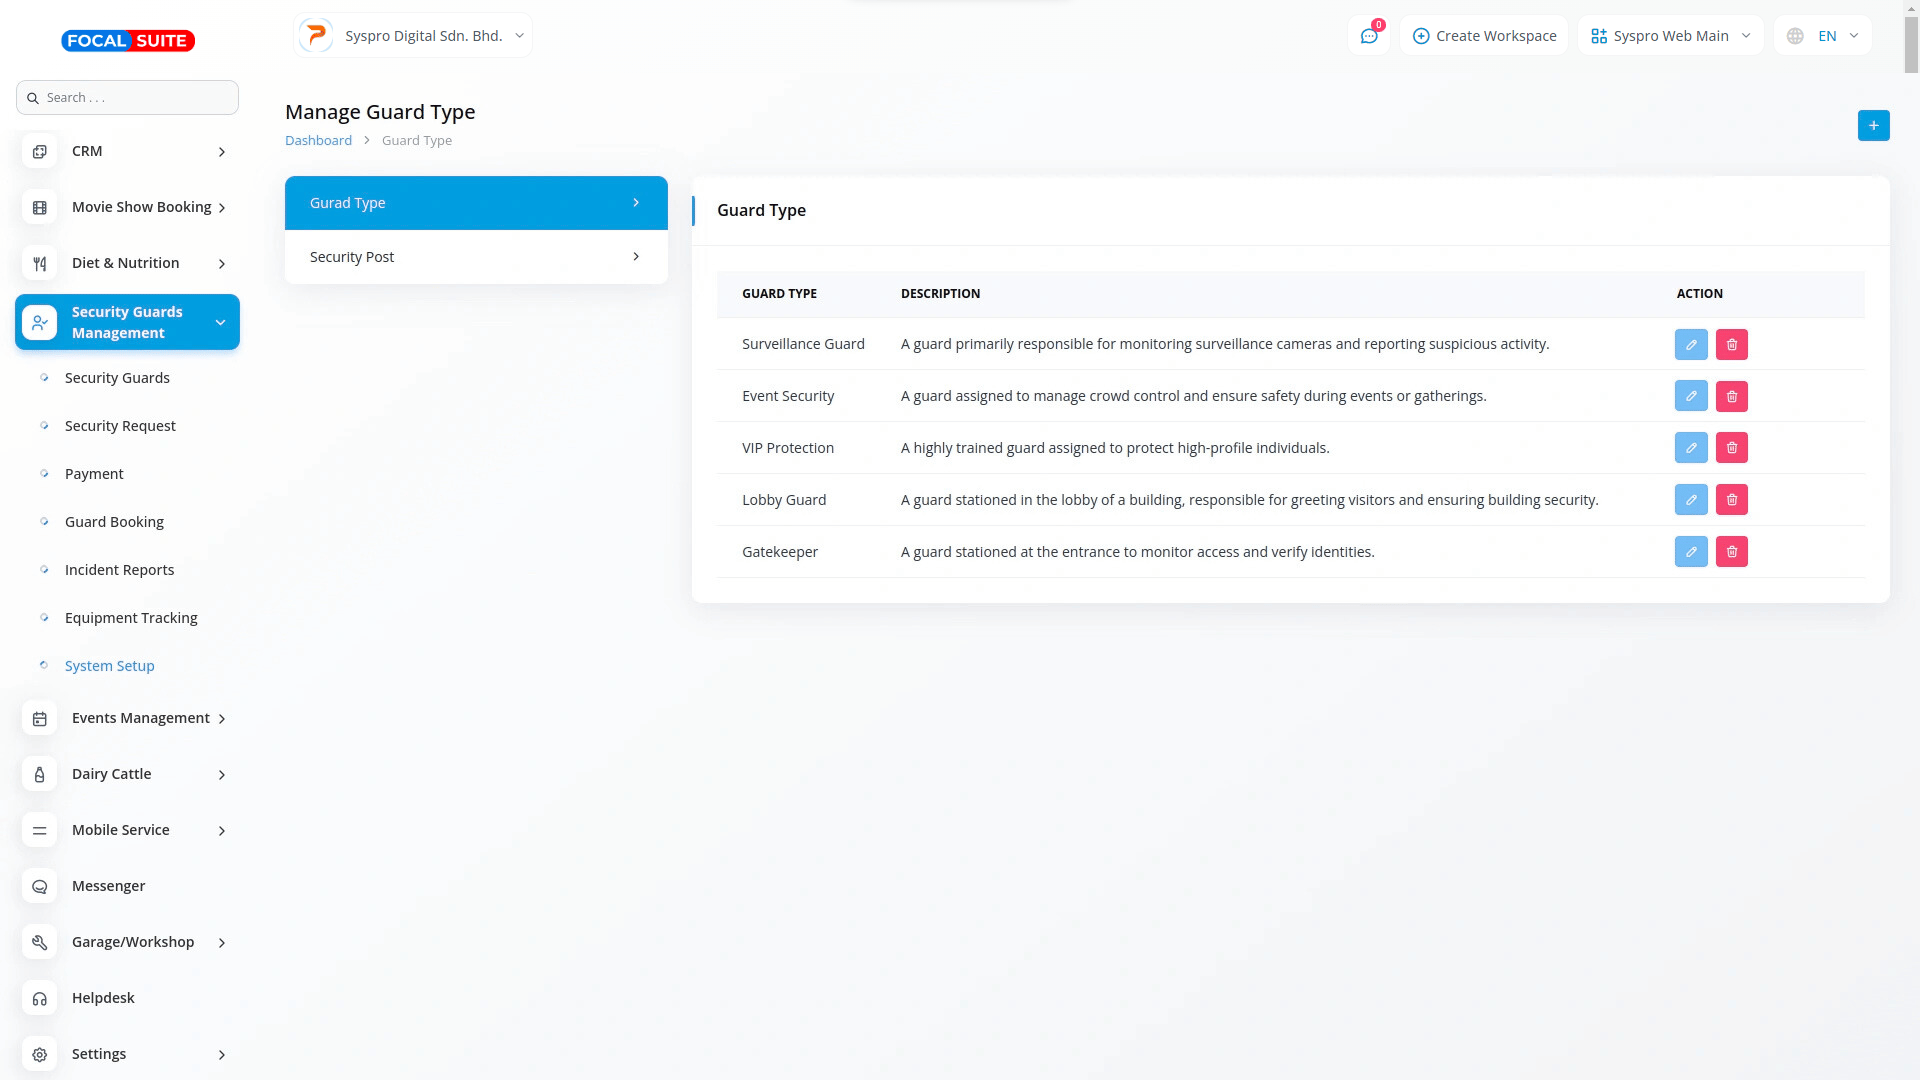This screenshot has width=1920, height=1080.
Task: Collapse Security Guards Management menu
Action: click(x=127, y=322)
